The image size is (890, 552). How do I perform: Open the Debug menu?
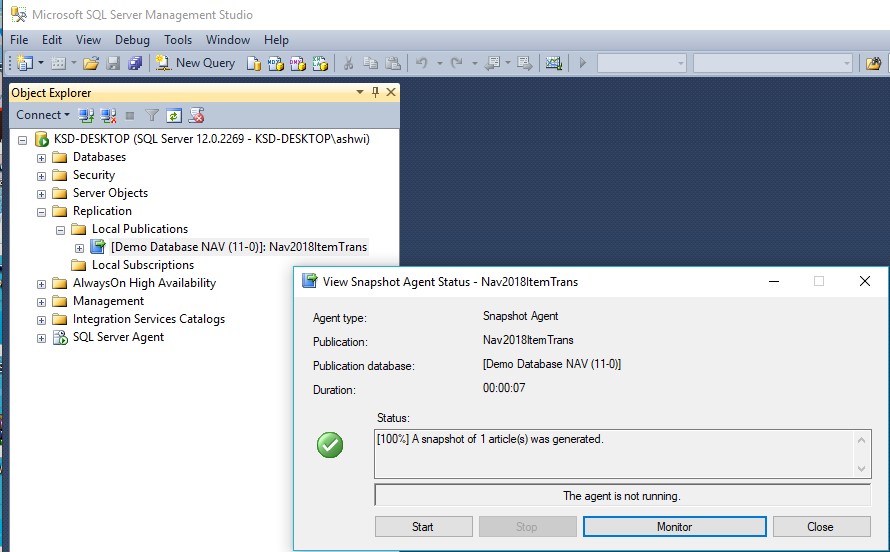132,40
